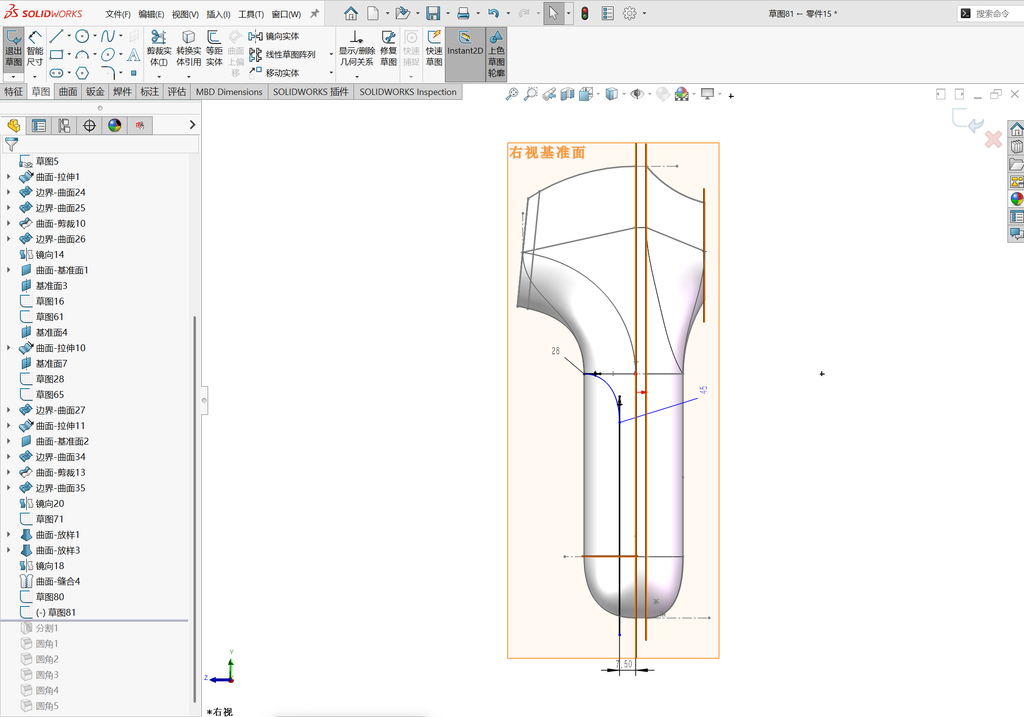Switch to SOLIDWORKS Inspection tab
This screenshot has height=717, width=1024.
408,92
